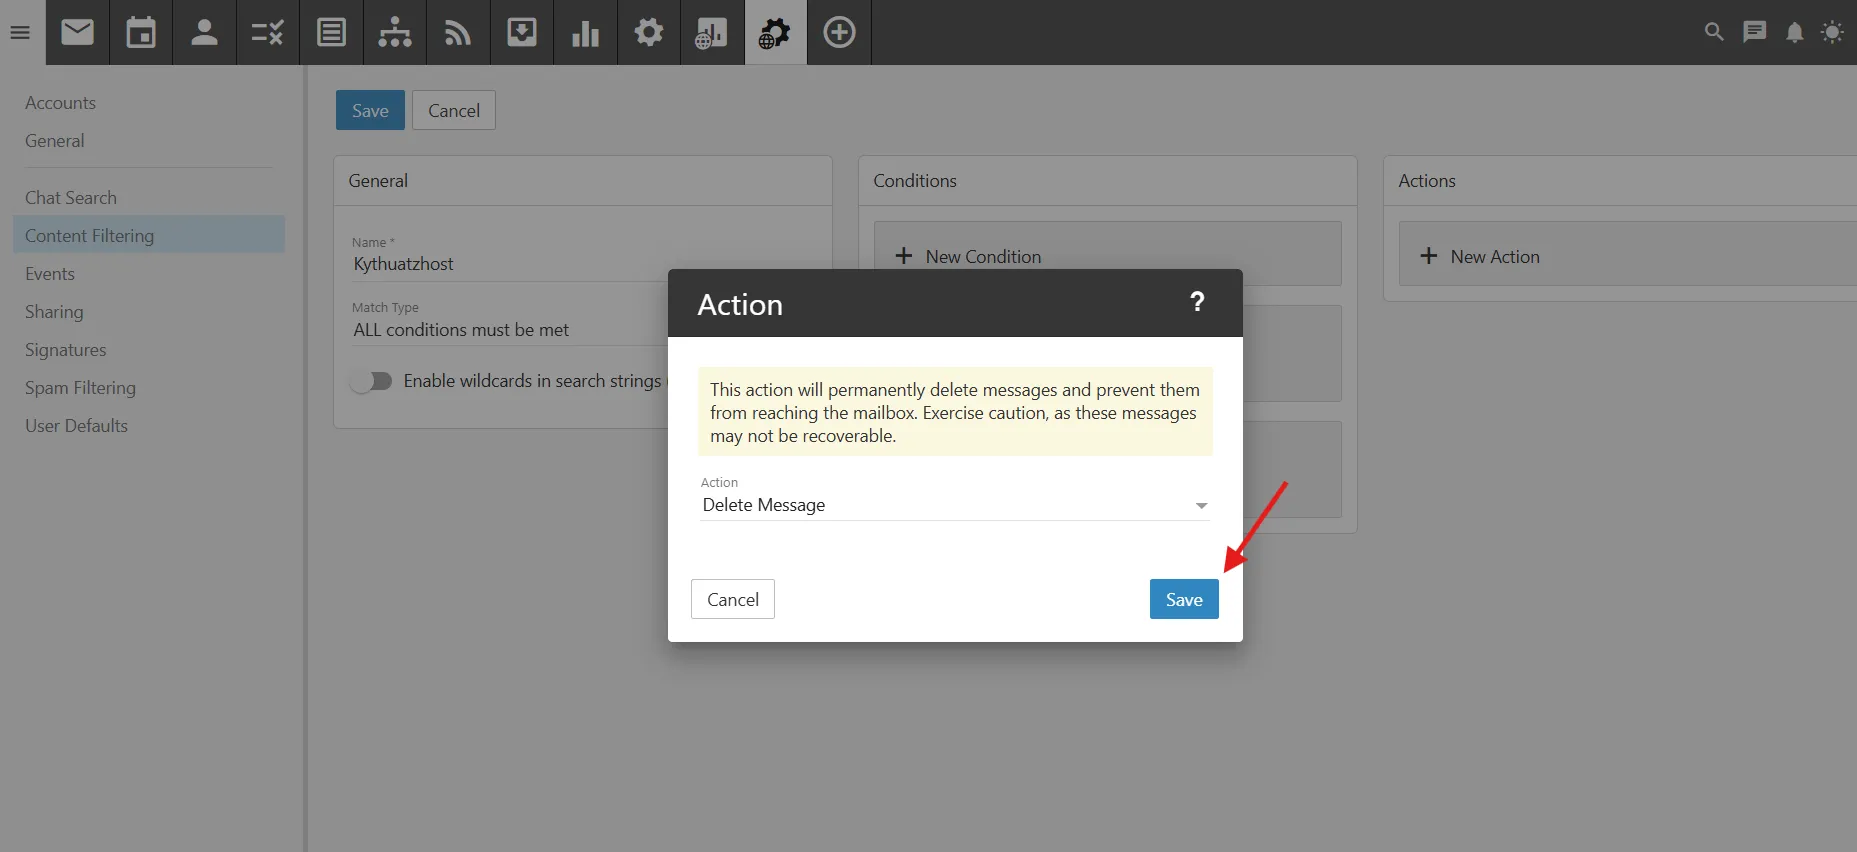
Task: Open the Contacts person icon
Action: coord(204,32)
